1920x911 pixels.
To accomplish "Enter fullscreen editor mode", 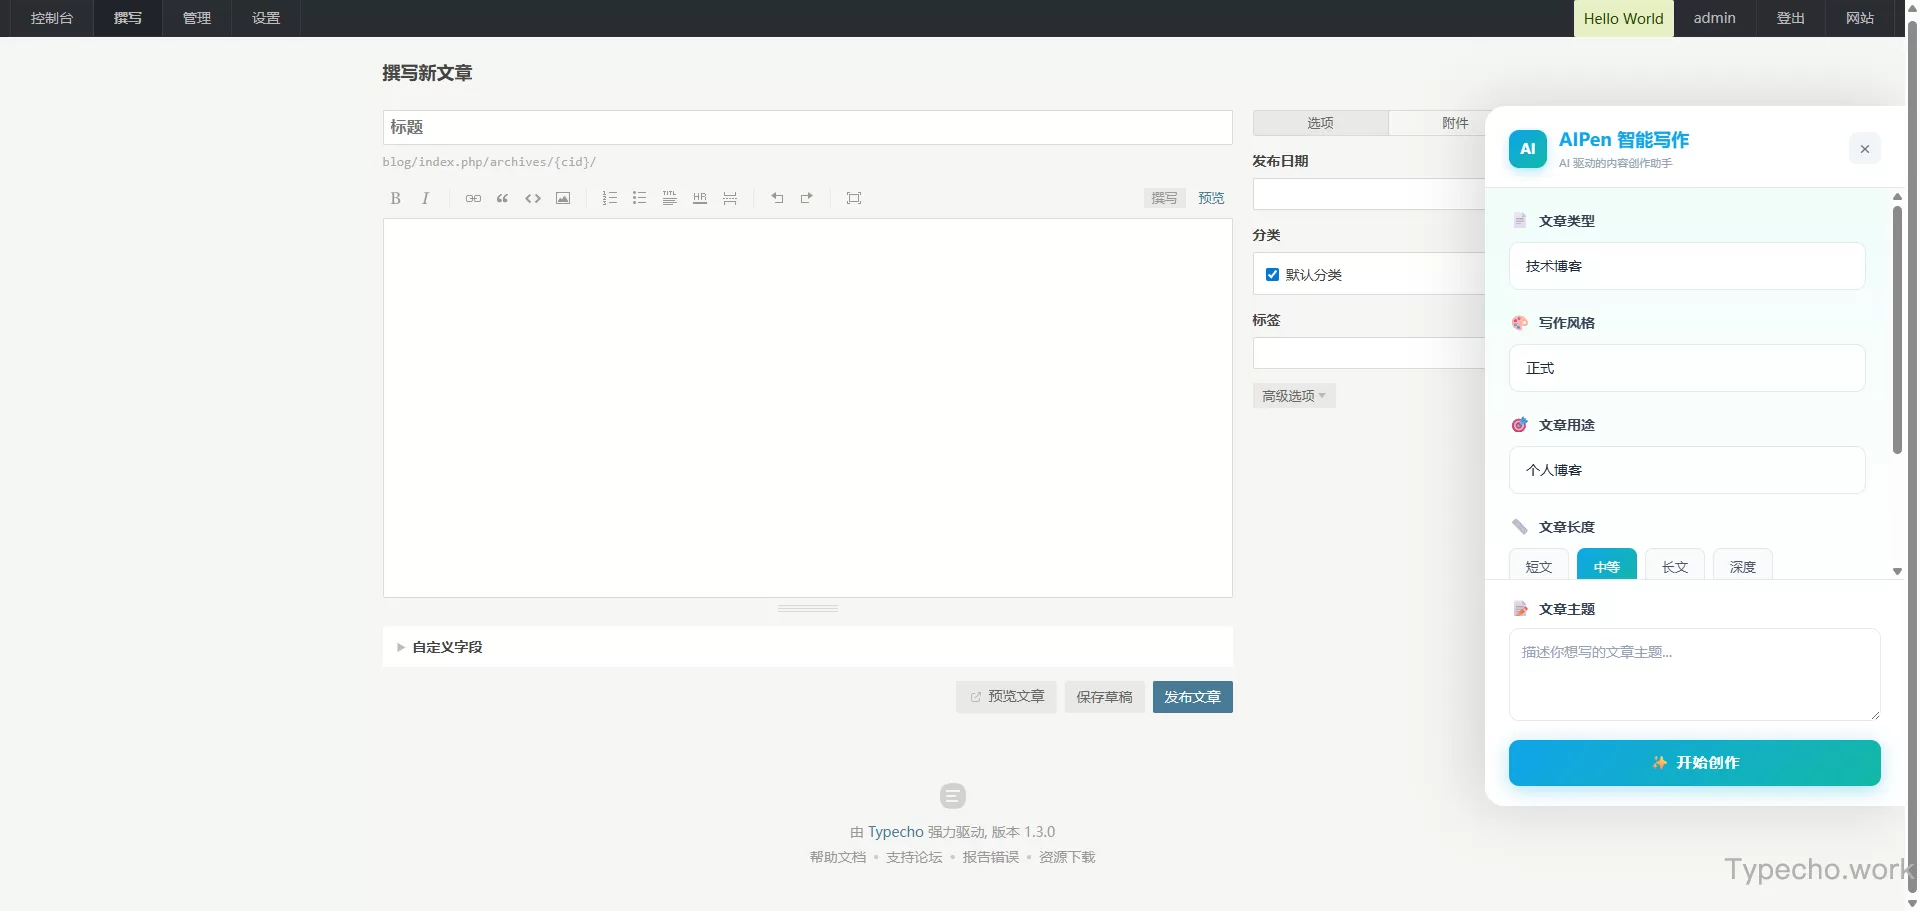I will point(854,198).
